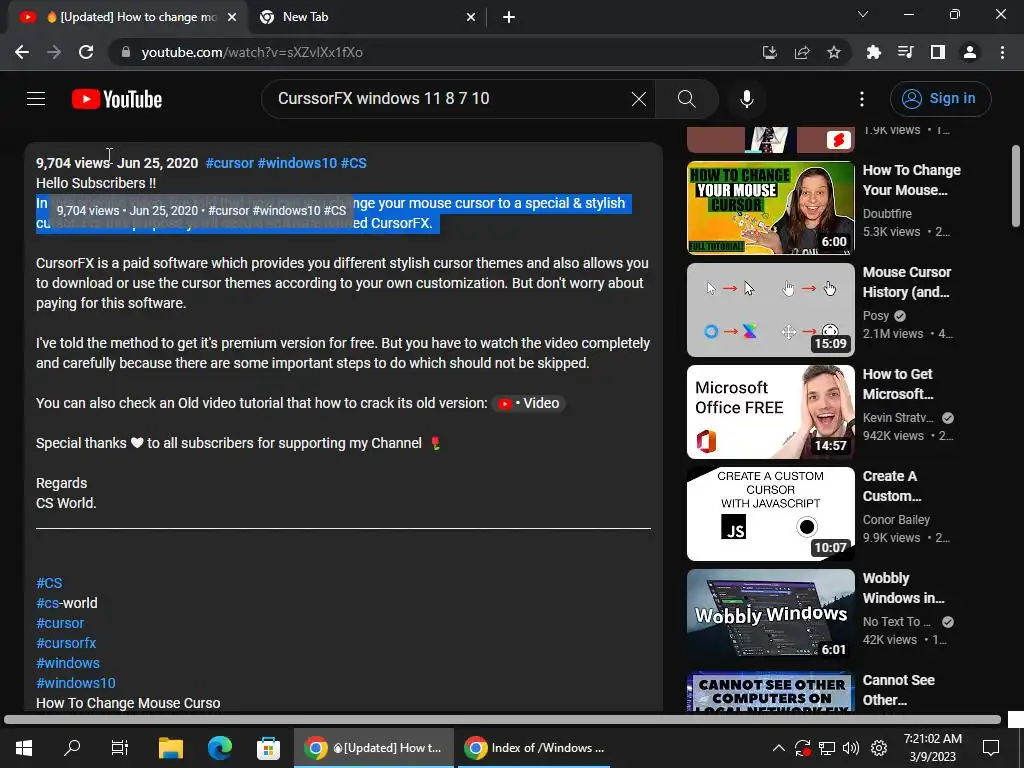Open the old version Video link
Viewport: 1024px width, 768px height.
pos(529,404)
